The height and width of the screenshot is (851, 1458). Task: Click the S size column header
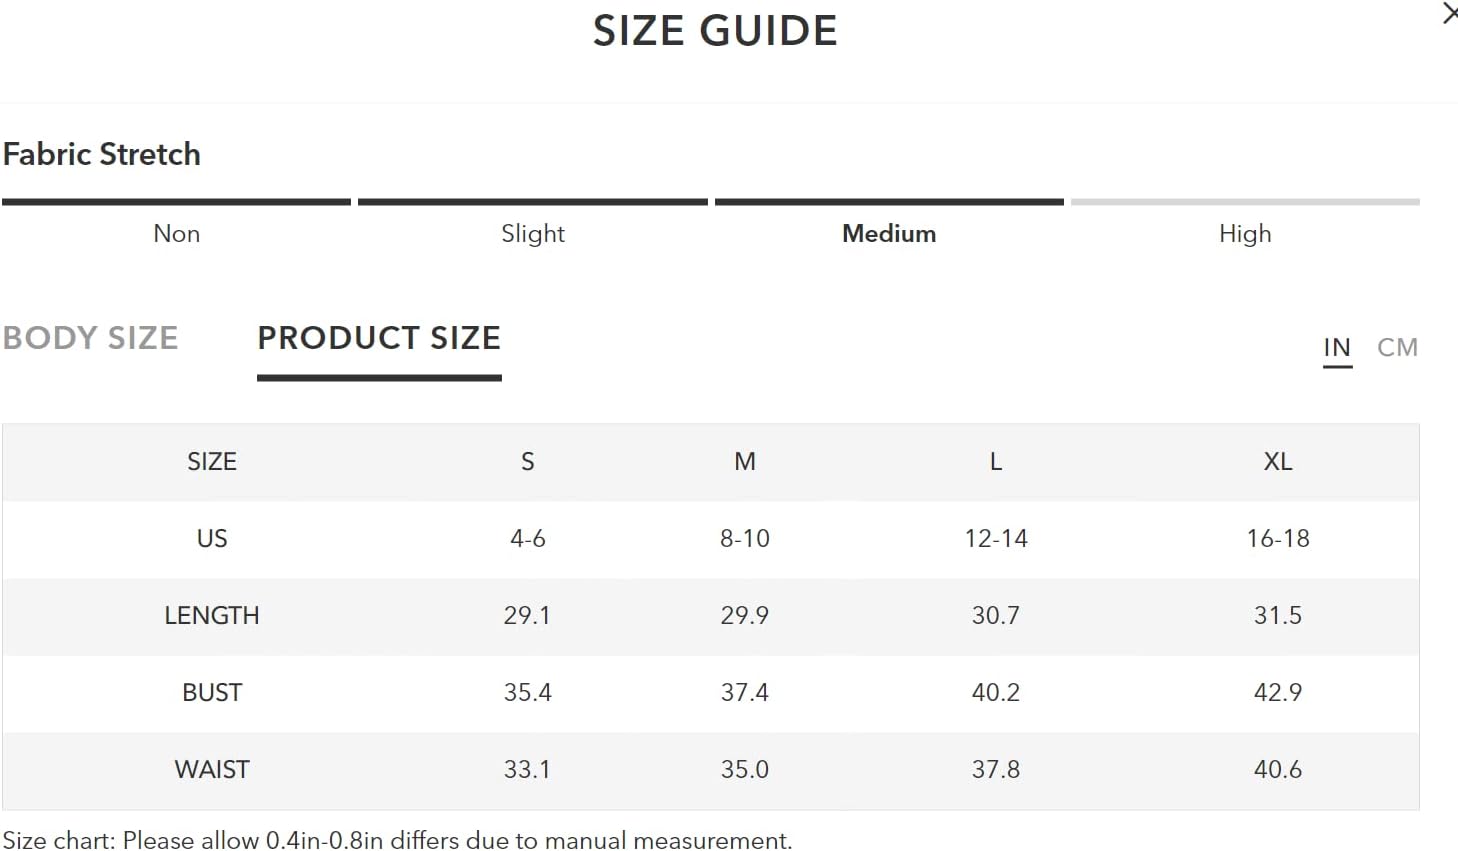(528, 461)
